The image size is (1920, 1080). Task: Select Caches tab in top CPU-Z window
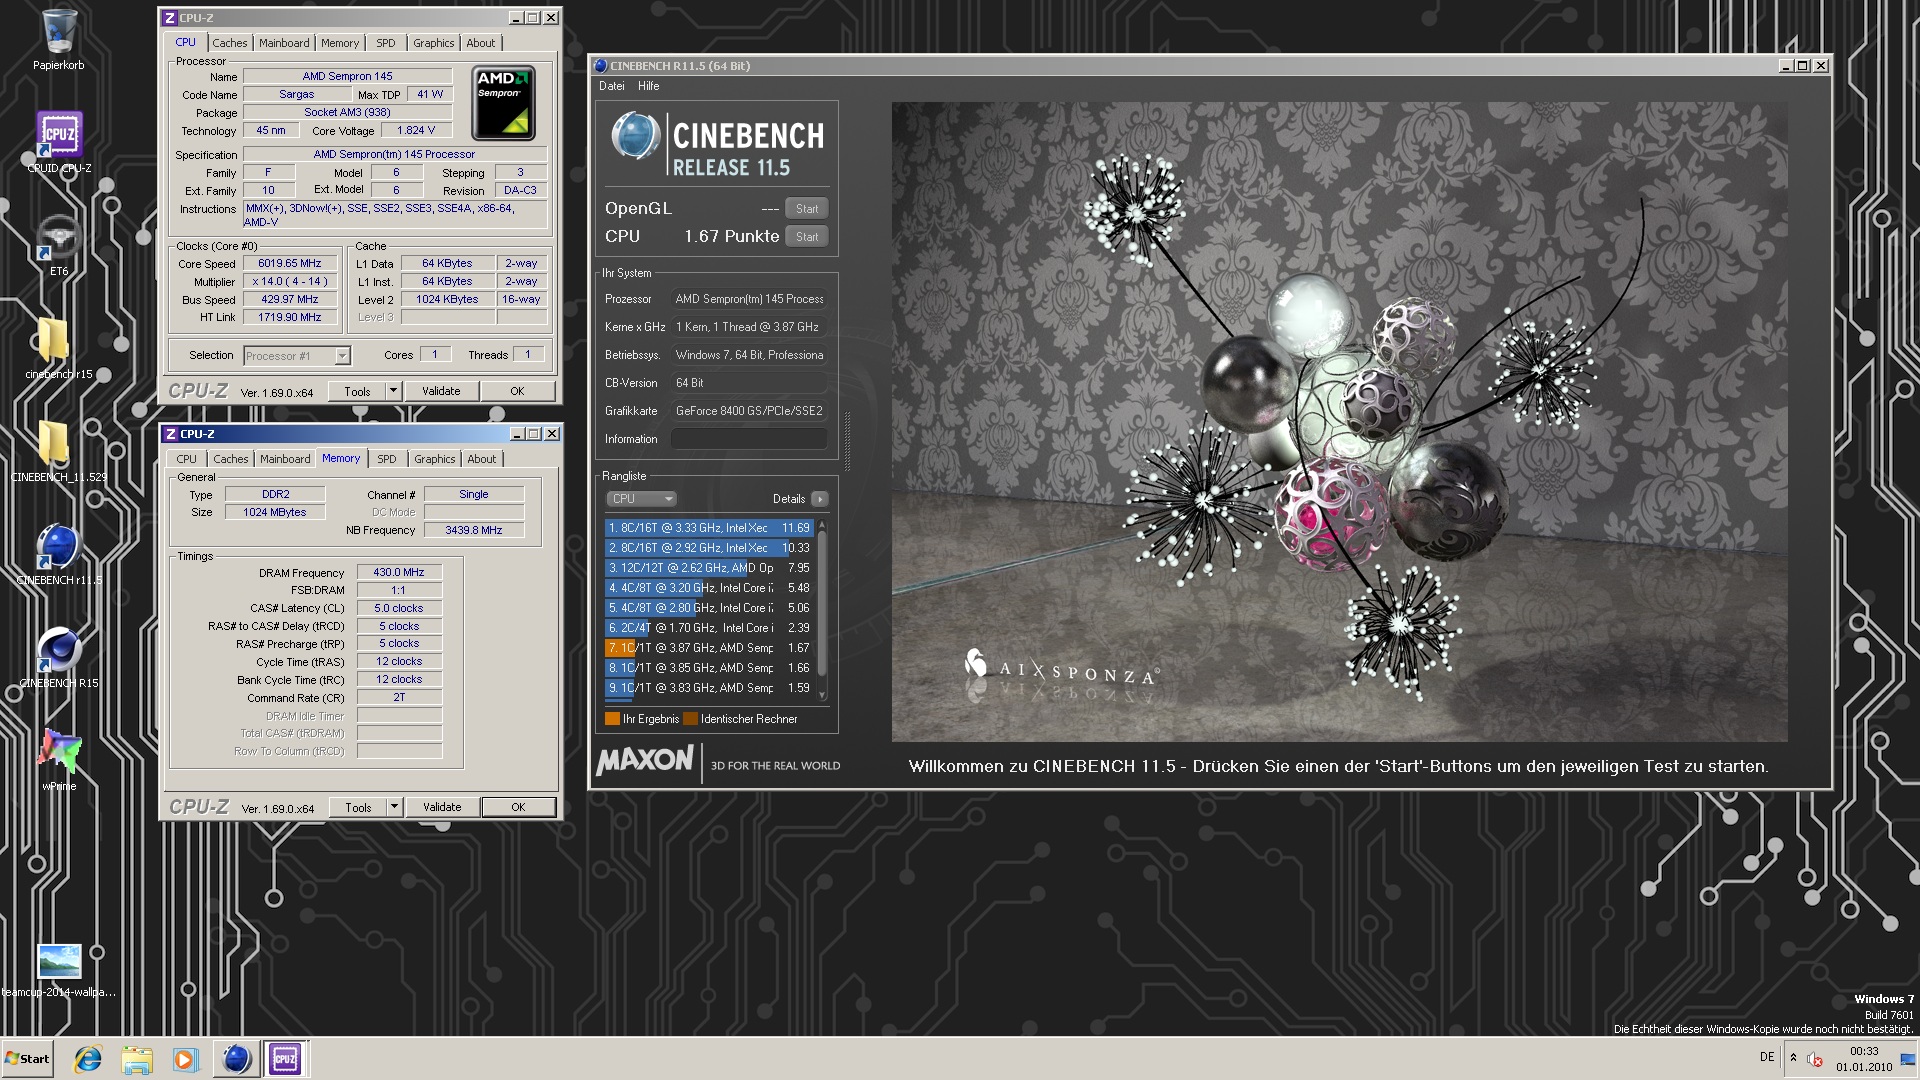coord(229,43)
